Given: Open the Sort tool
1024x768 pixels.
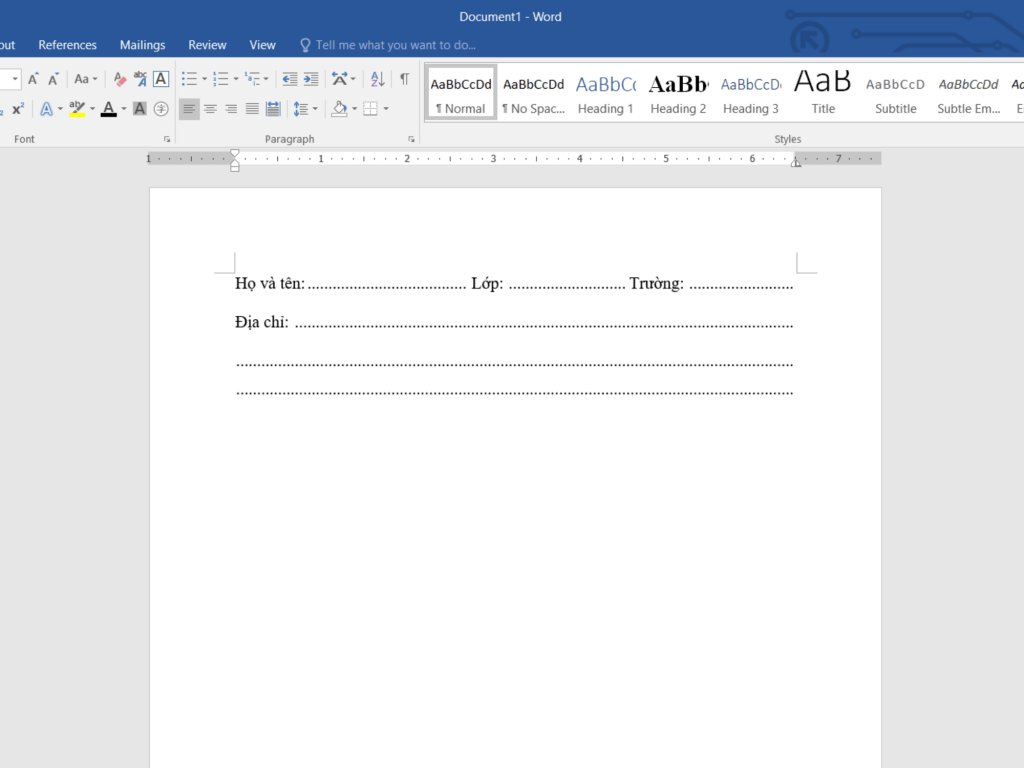Looking at the screenshot, I should 377,77.
